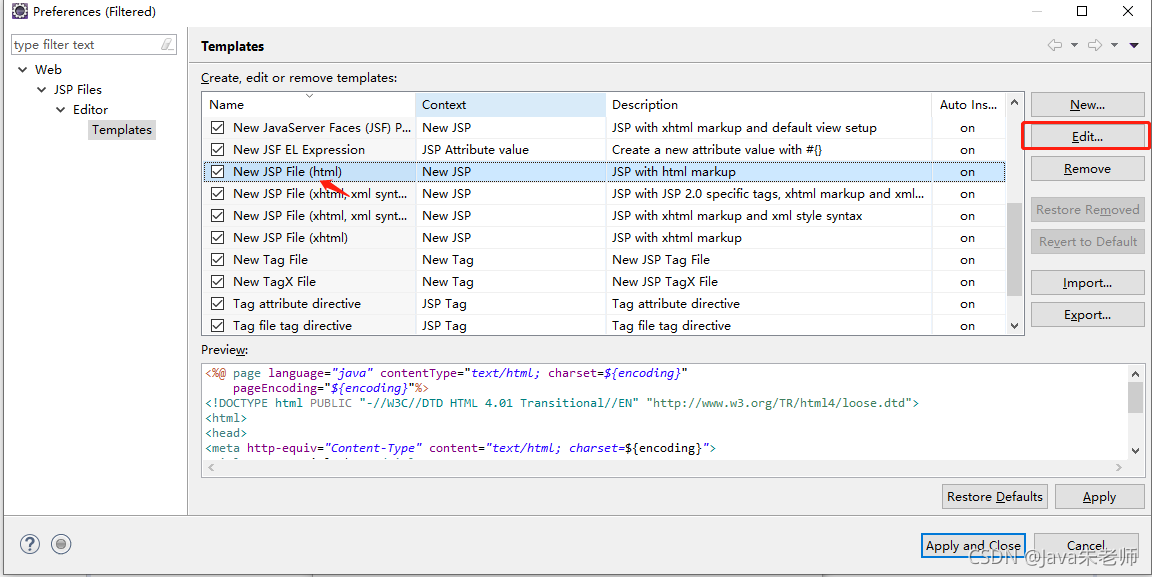Uncheck New JSF EL Expression template

pos(217,149)
